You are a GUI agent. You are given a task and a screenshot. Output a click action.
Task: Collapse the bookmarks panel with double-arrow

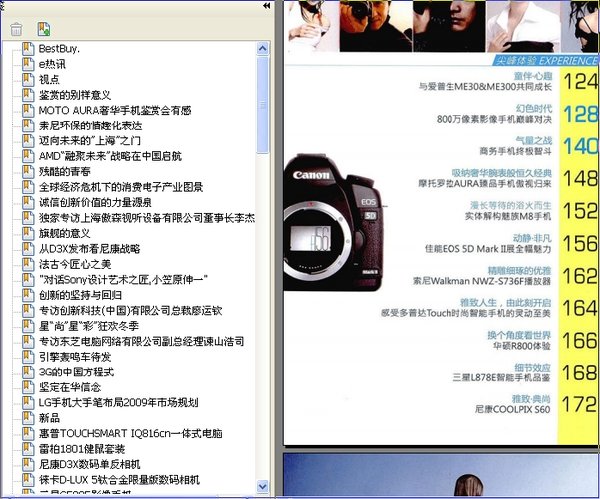[x=267, y=5]
